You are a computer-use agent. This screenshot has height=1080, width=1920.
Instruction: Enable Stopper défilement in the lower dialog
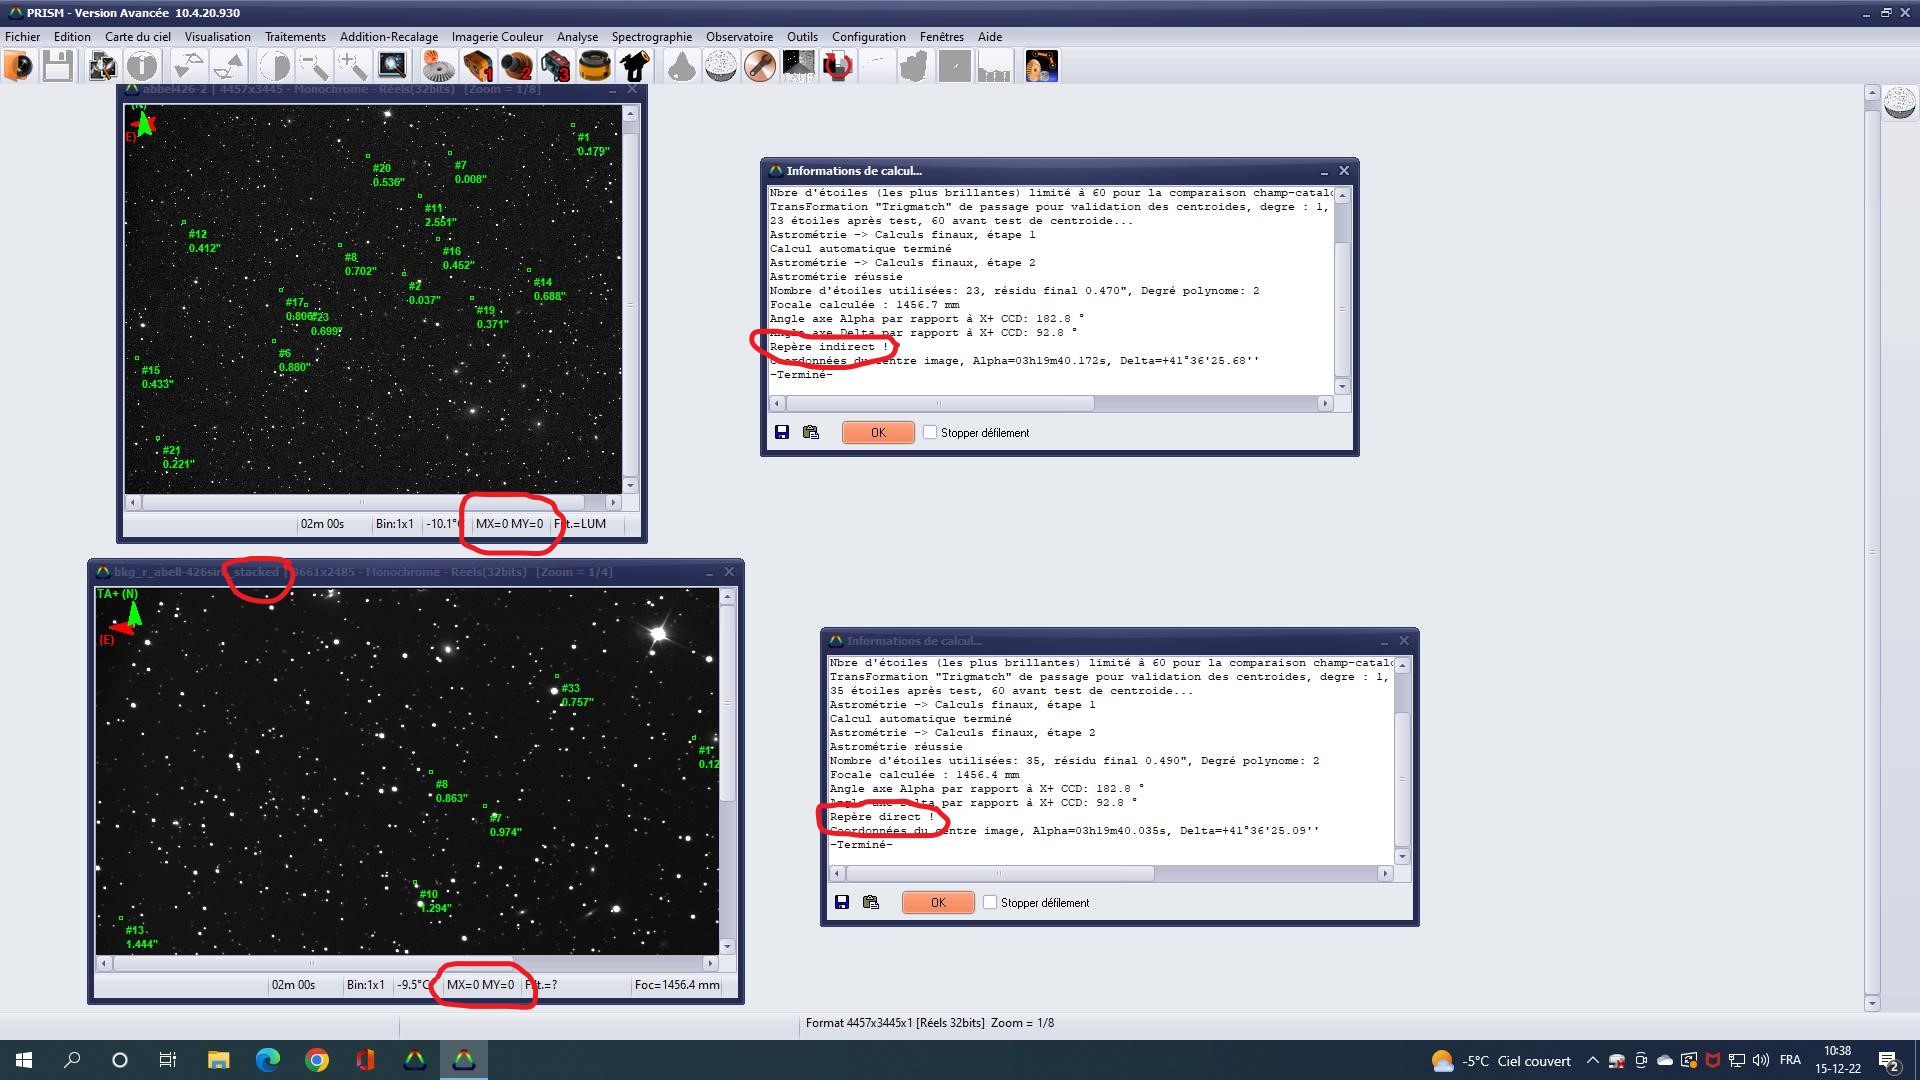pyautogui.click(x=990, y=902)
